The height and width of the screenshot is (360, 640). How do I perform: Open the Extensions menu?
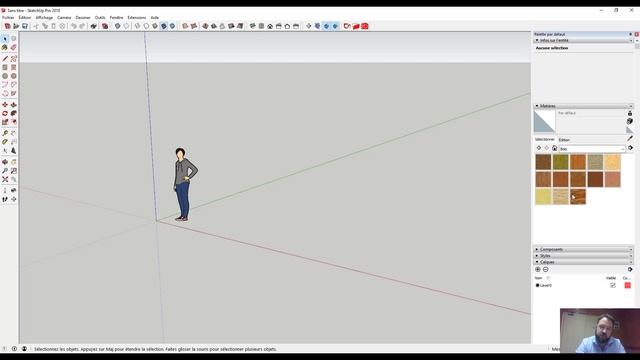tap(137, 18)
